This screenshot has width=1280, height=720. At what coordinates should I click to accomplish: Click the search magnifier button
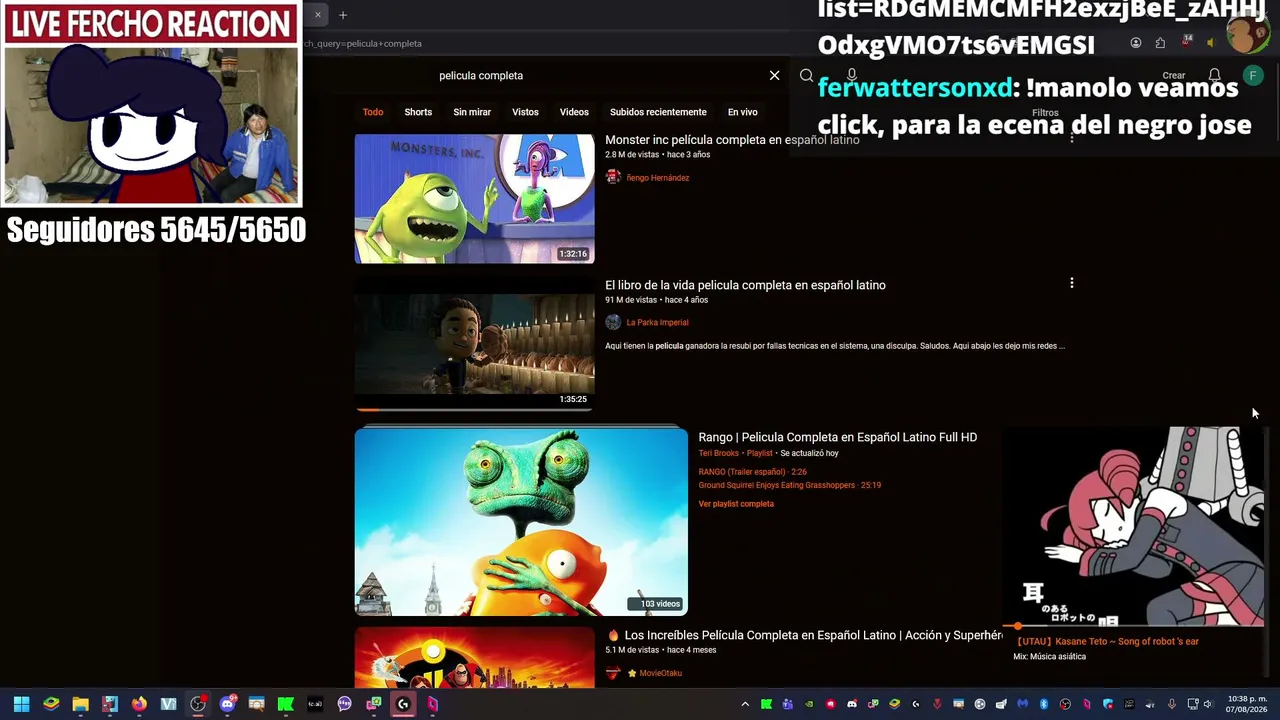806,75
